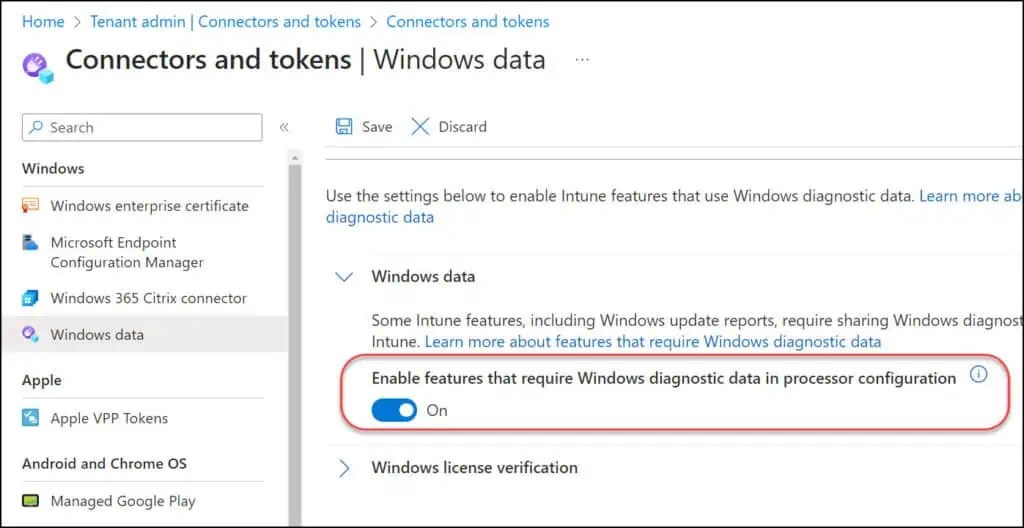
Task: Click Android and Chrome OS group header
Action: click(x=104, y=464)
